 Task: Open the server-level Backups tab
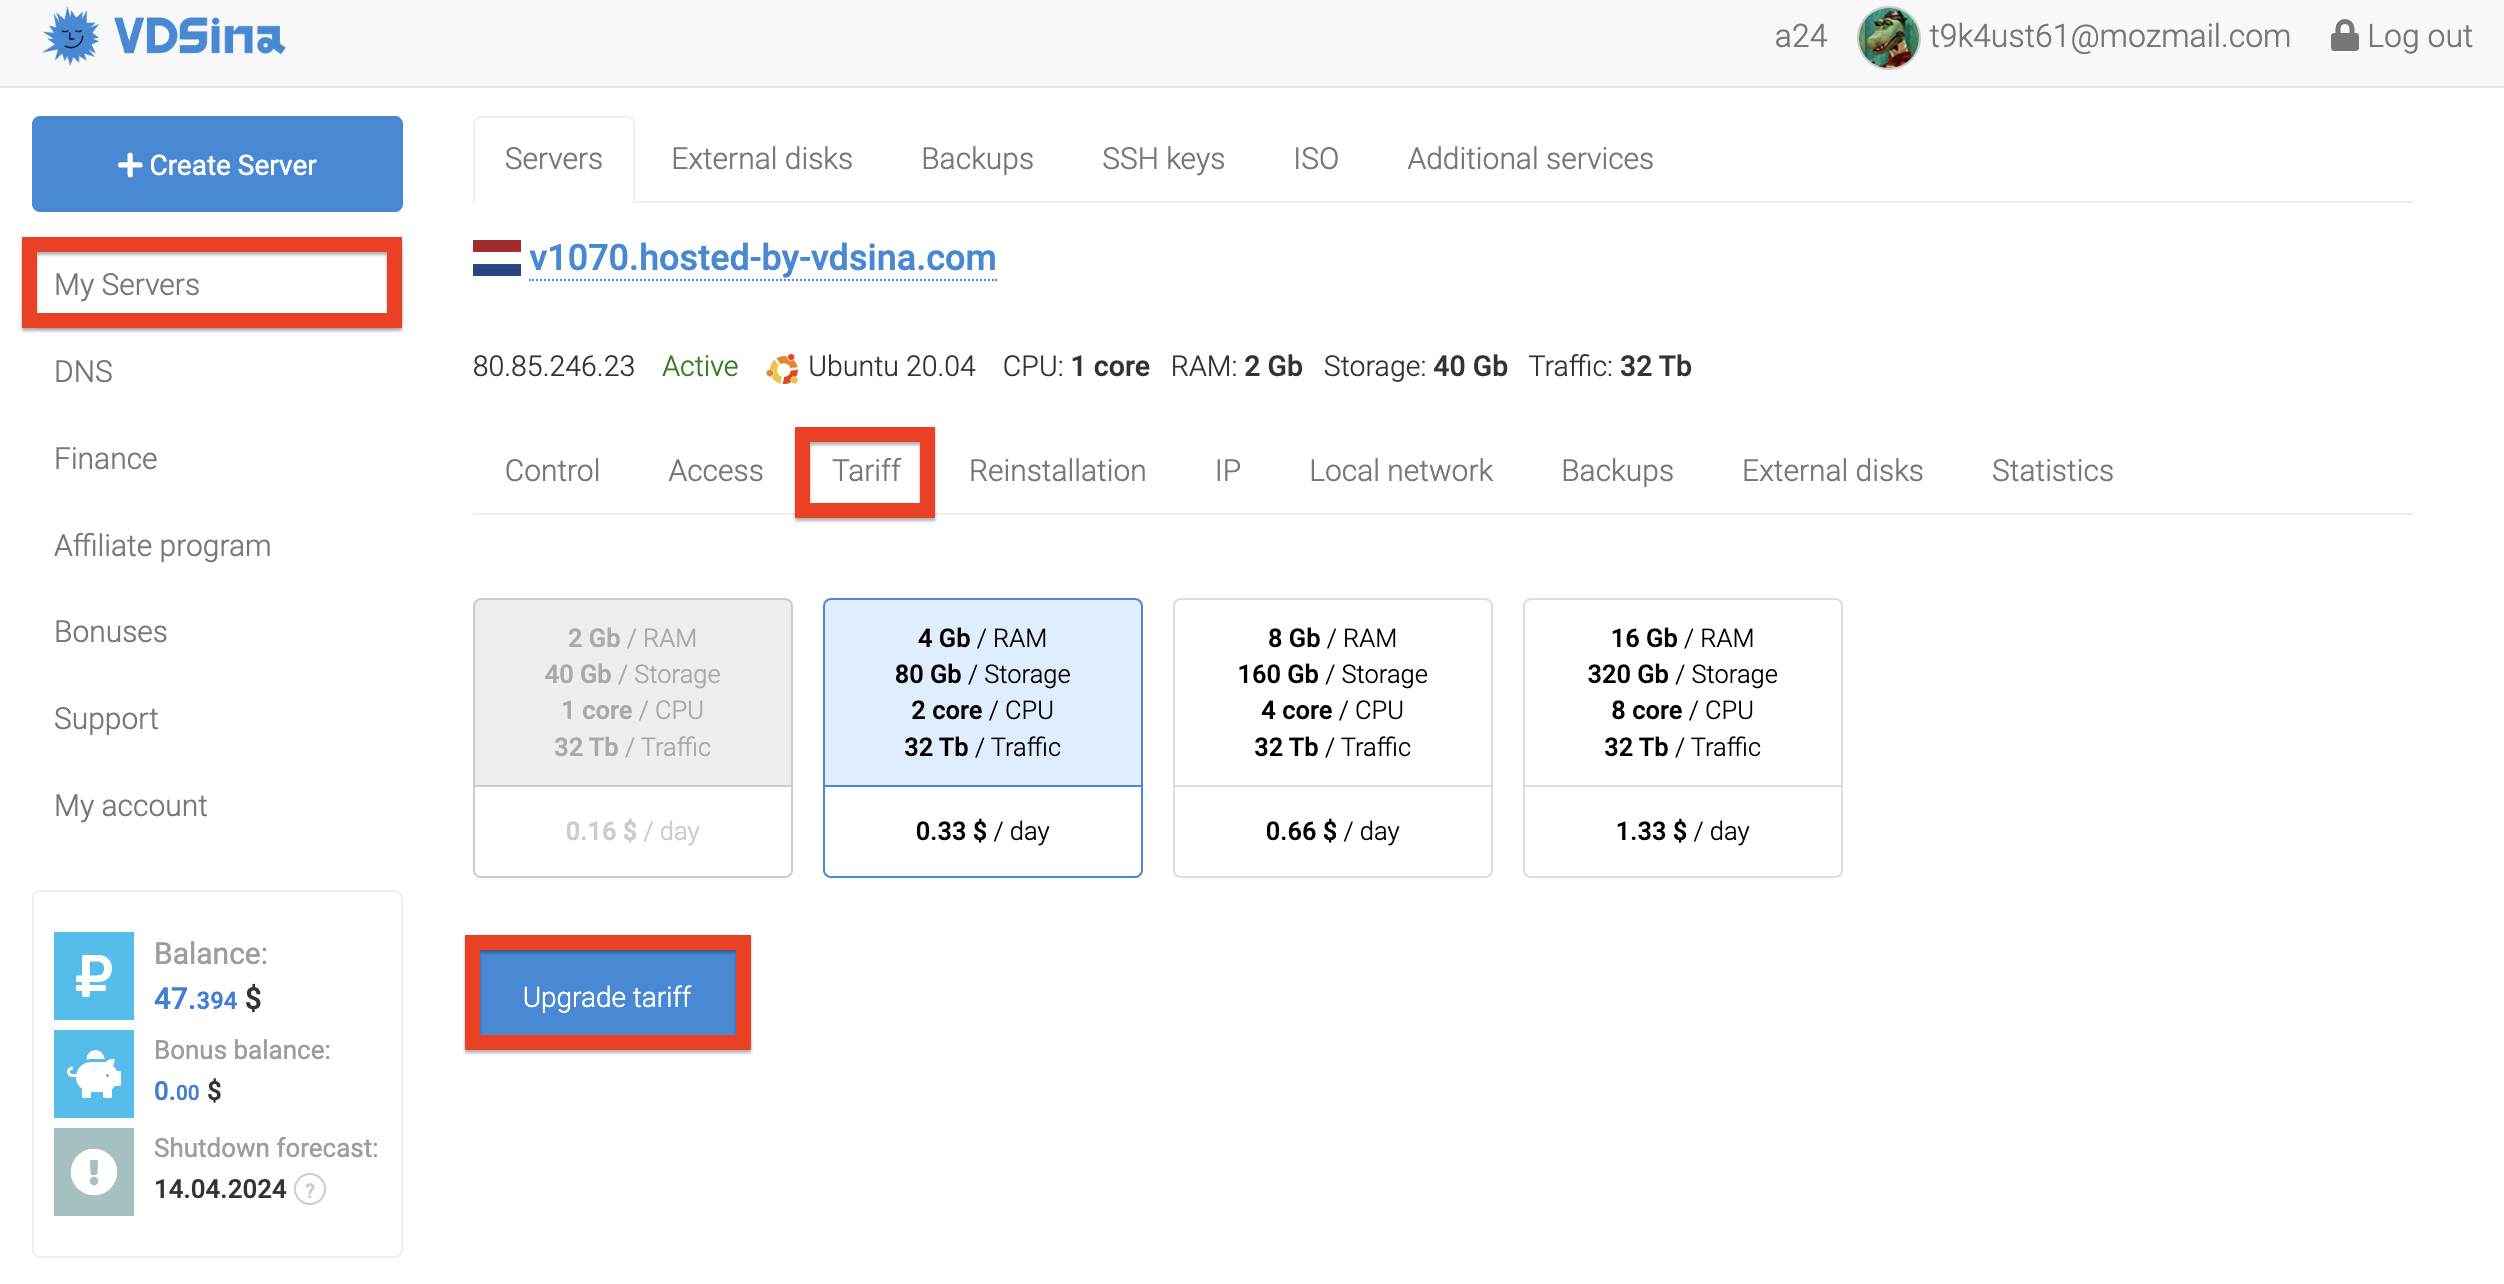tap(1617, 470)
